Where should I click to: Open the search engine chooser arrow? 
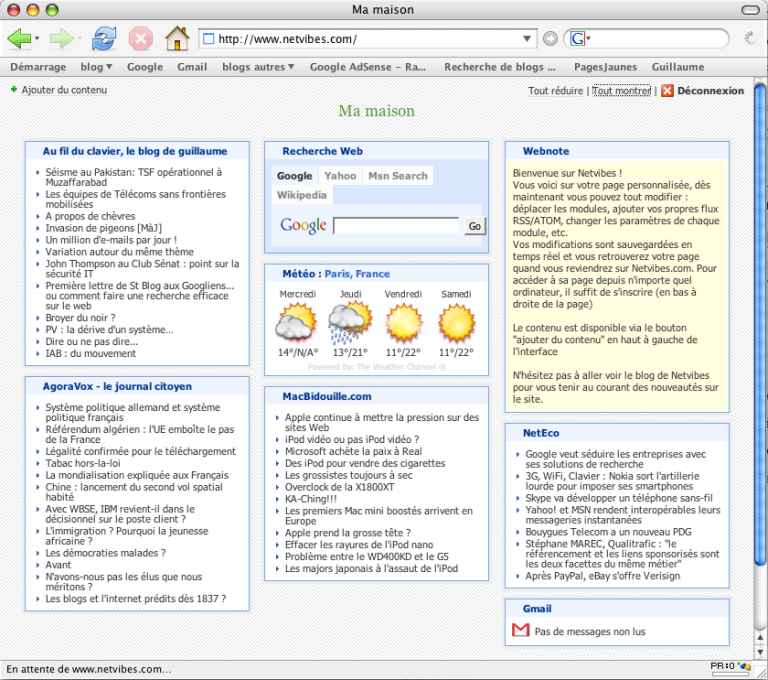click(x=589, y=38)
